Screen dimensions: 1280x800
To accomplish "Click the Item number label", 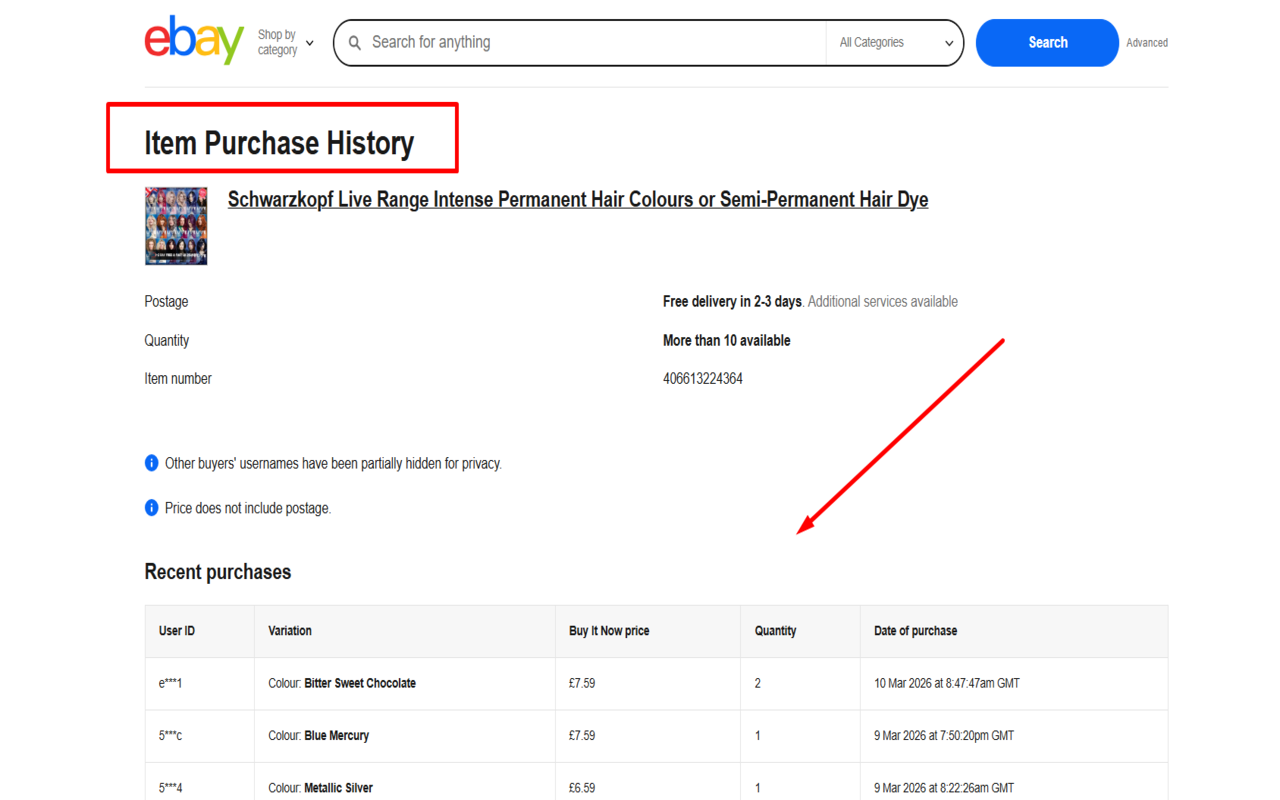I will point(178,379).
